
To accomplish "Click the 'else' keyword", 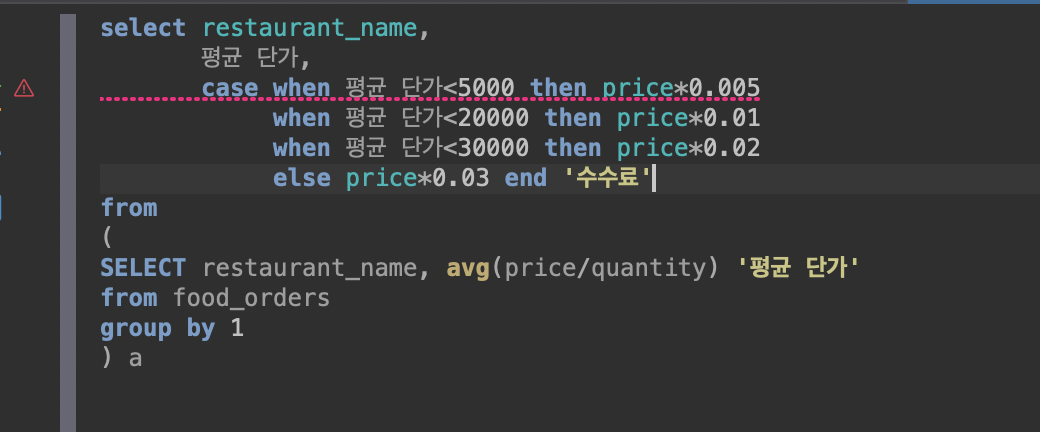I will (302, 178).
